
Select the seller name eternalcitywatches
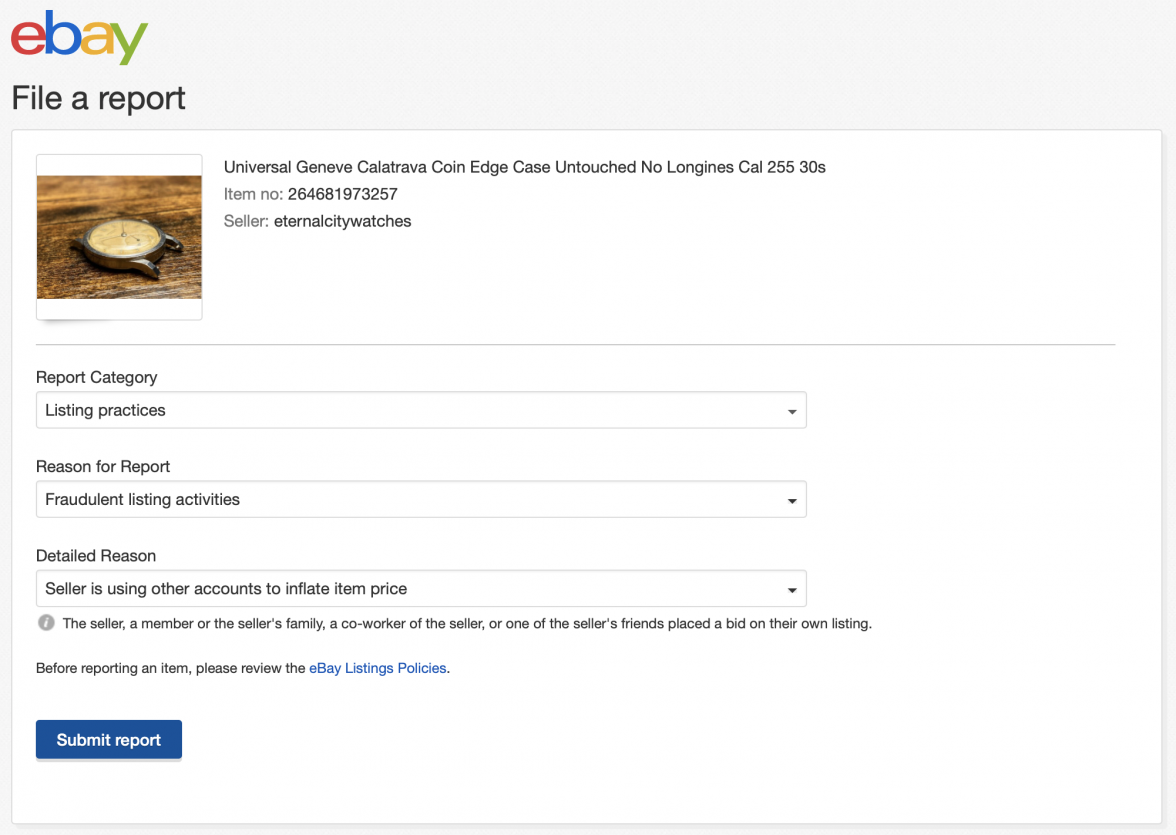coord(342,221)
